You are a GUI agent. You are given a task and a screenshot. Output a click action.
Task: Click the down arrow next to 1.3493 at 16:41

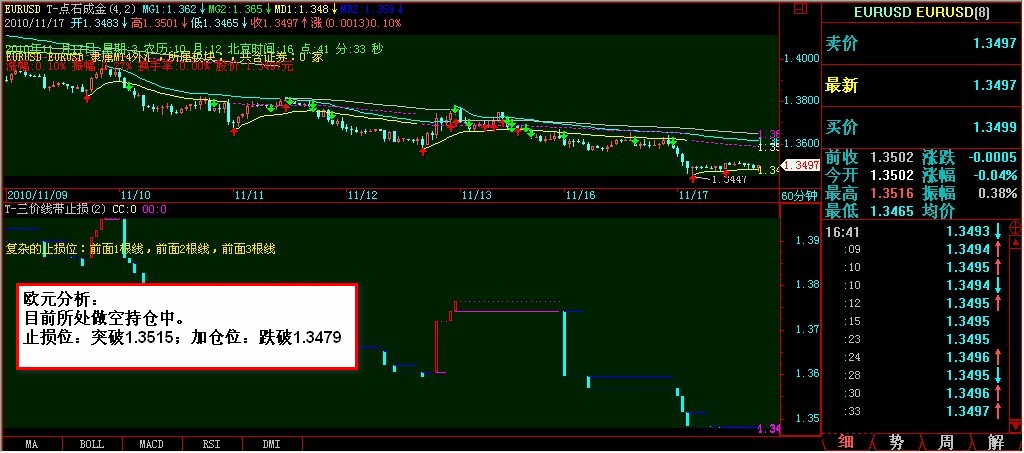999,231
